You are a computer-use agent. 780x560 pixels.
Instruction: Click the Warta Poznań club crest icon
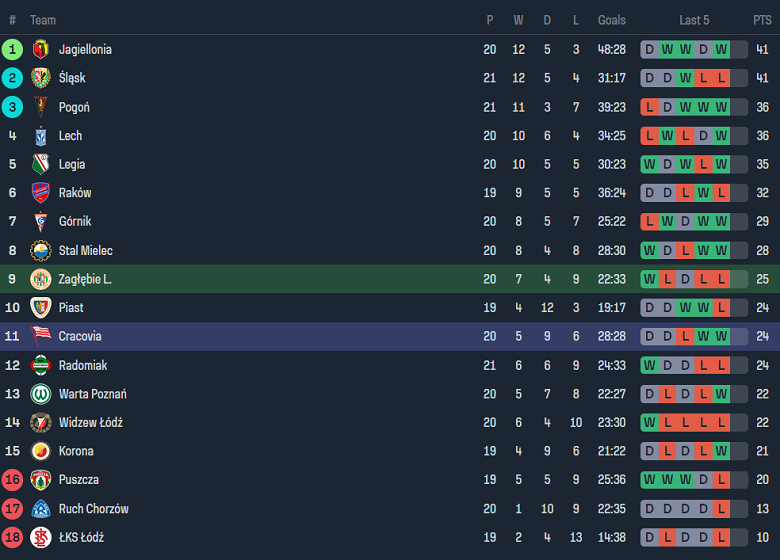pyautogui.click(x=40, y=394)
